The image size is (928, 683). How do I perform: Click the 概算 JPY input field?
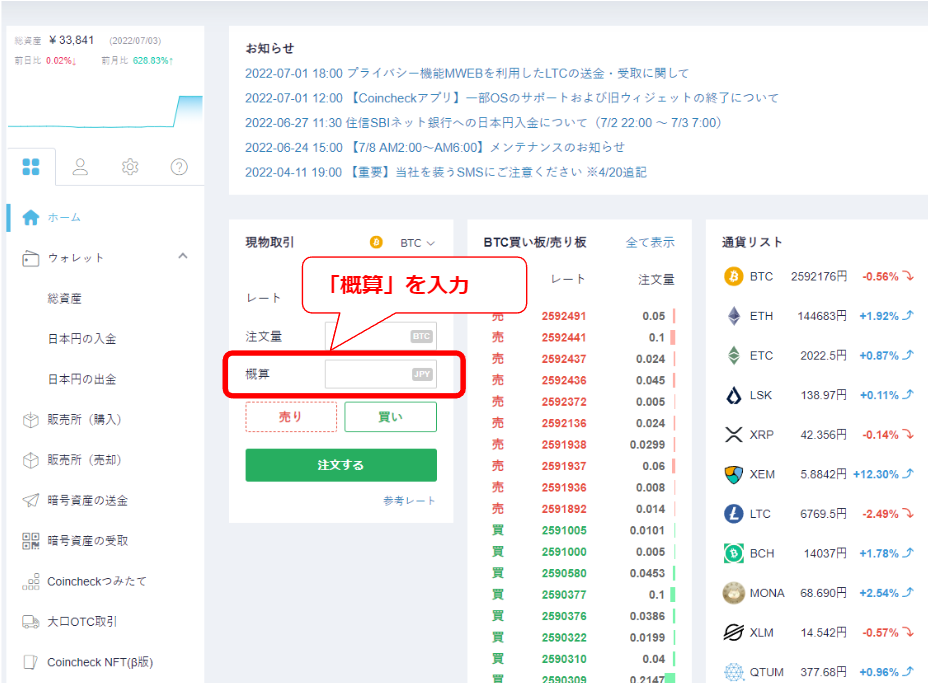coord(381,374)
